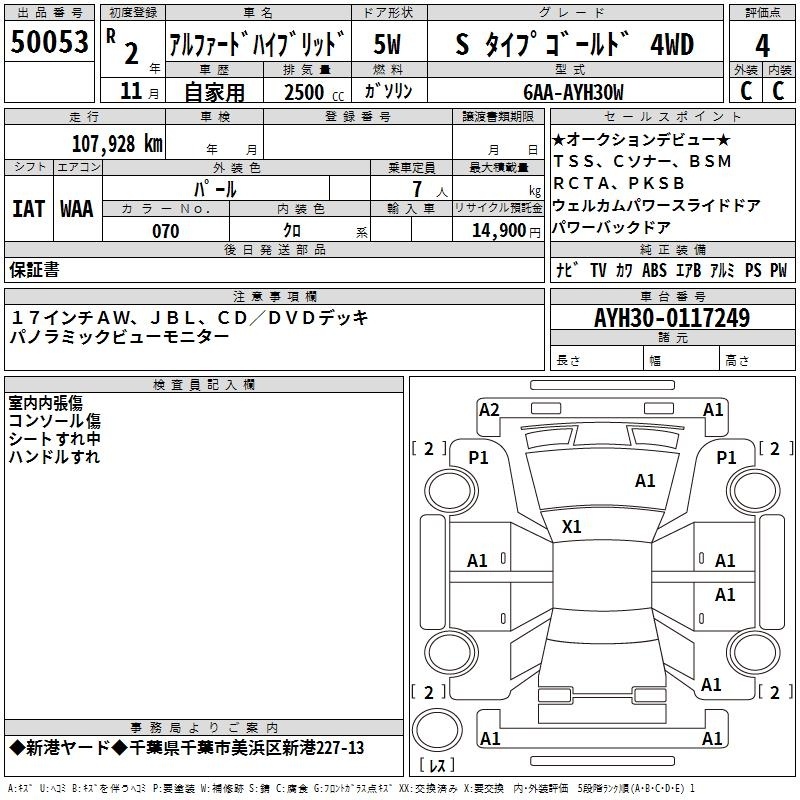Click the overall grade score 4
This screenshot has height=800, width=800.
[x=762, y=45]
